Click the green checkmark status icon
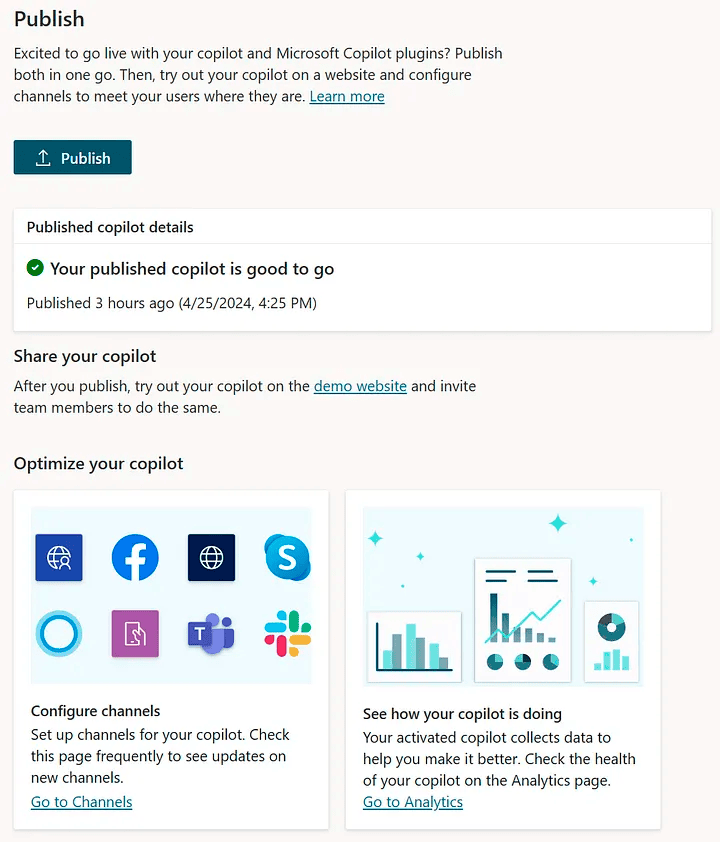 point(35,267)
